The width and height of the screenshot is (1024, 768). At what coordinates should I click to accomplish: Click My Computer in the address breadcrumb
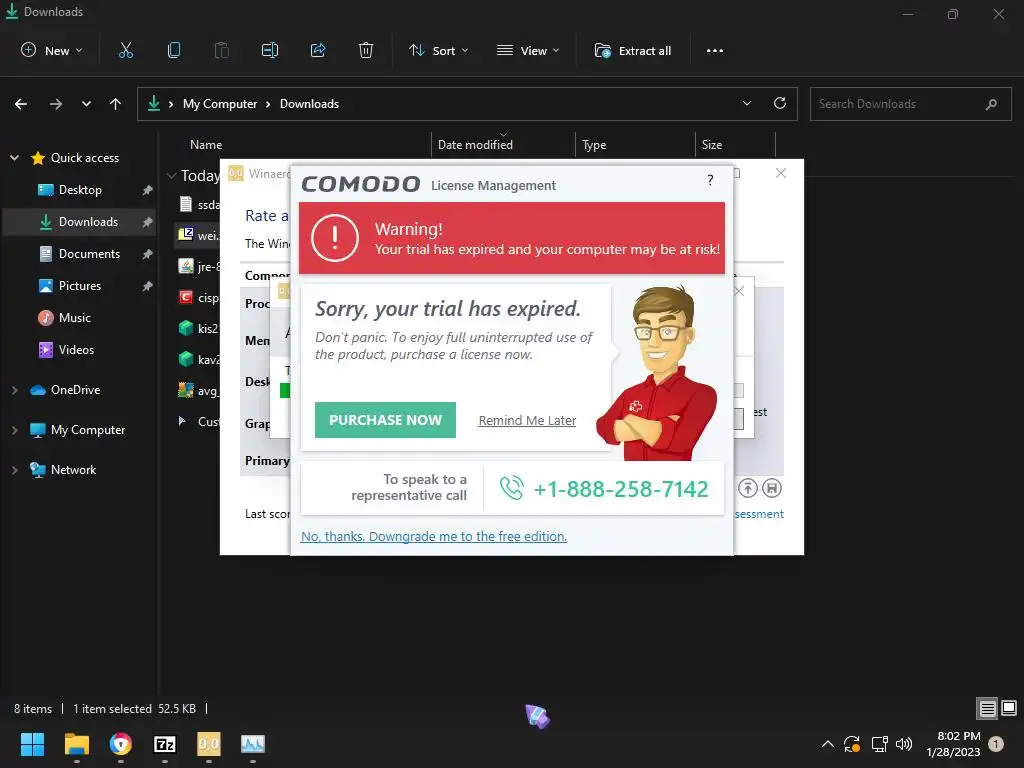[219, 104]
